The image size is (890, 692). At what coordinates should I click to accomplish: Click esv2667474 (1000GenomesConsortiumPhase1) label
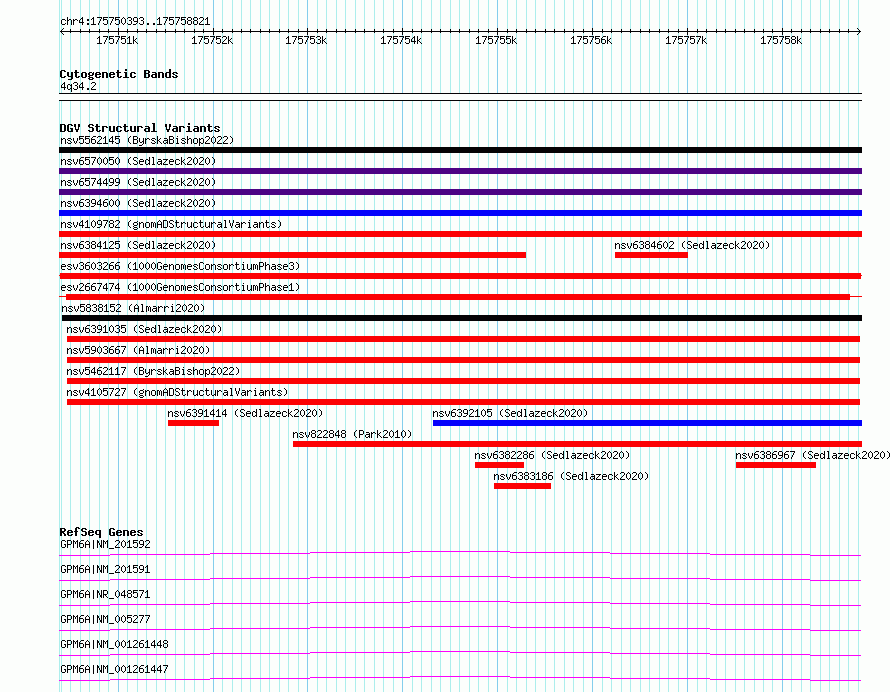point(180,287)
